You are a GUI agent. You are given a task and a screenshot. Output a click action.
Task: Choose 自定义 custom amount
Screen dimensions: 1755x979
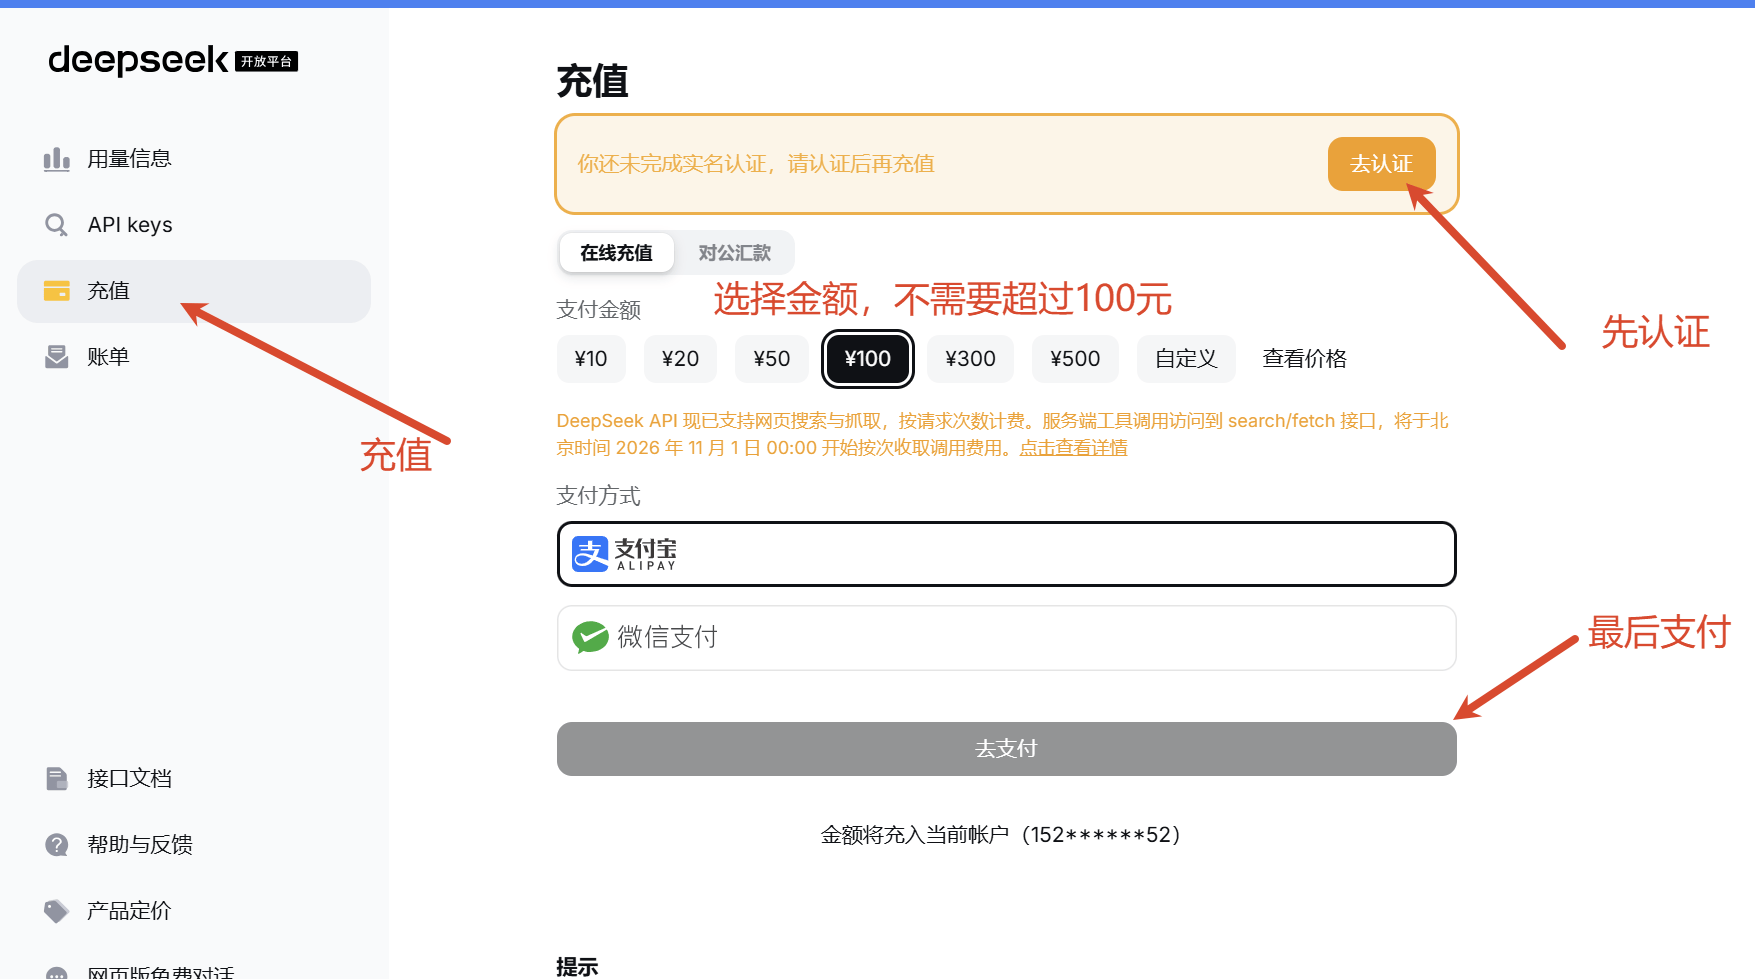[1186, 359]
